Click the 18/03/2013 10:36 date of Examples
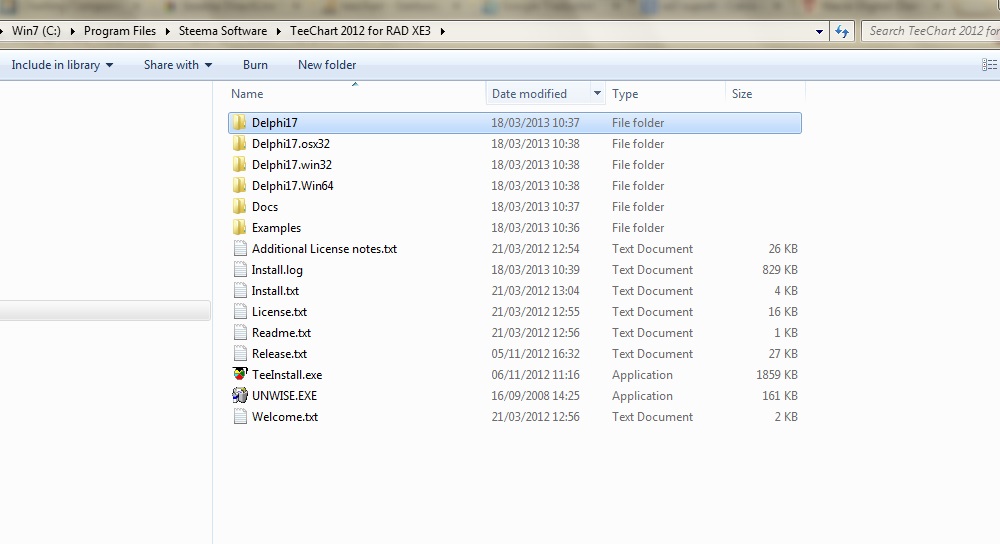 click(x=536, y=228)
